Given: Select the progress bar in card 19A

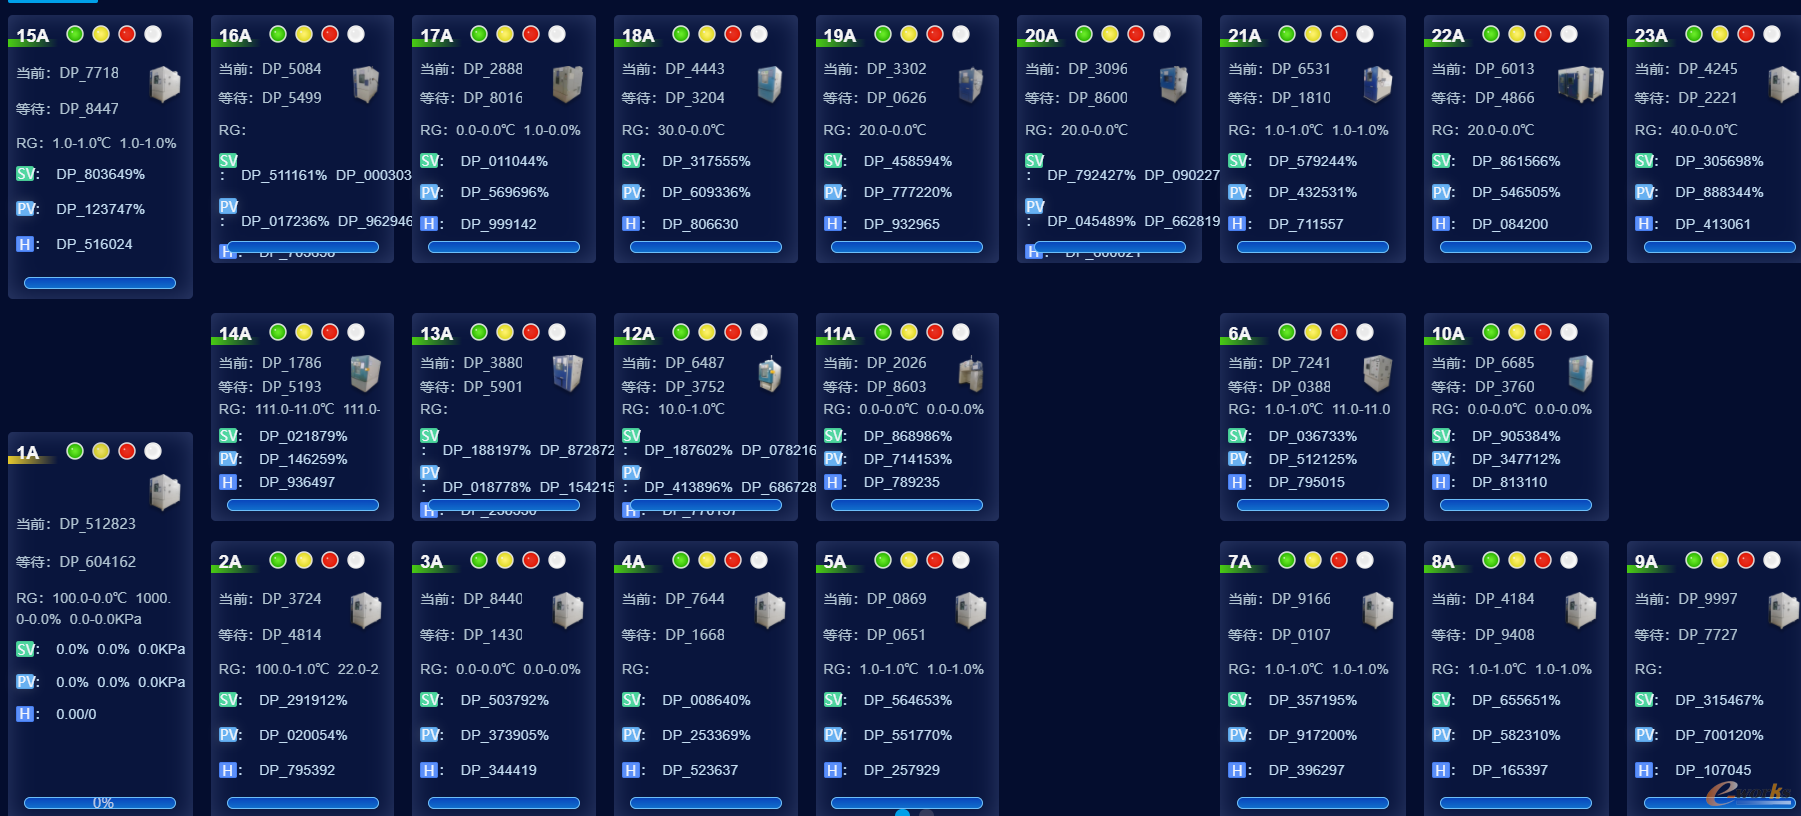Looking at the screenshot, I should [907, 247].
